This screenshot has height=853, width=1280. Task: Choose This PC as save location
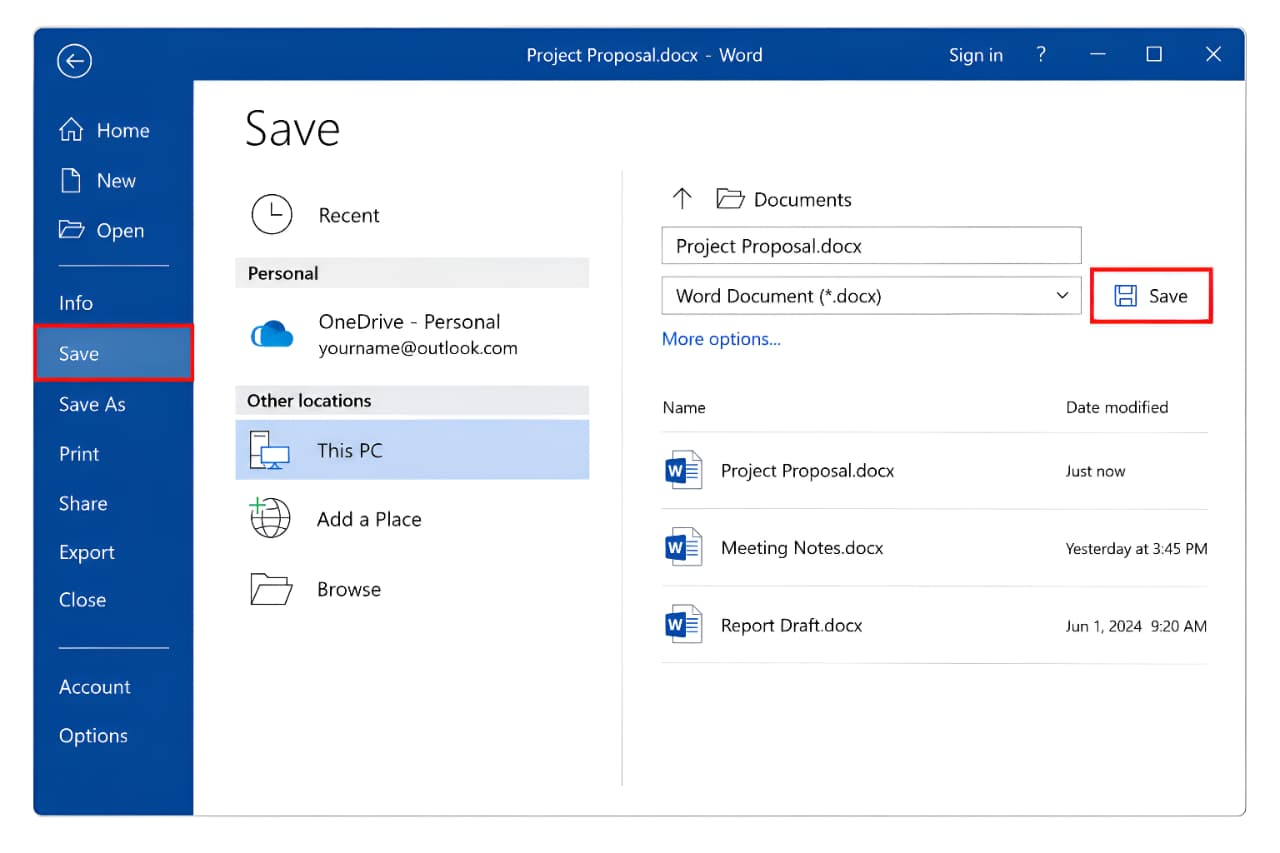click(412, 450)
